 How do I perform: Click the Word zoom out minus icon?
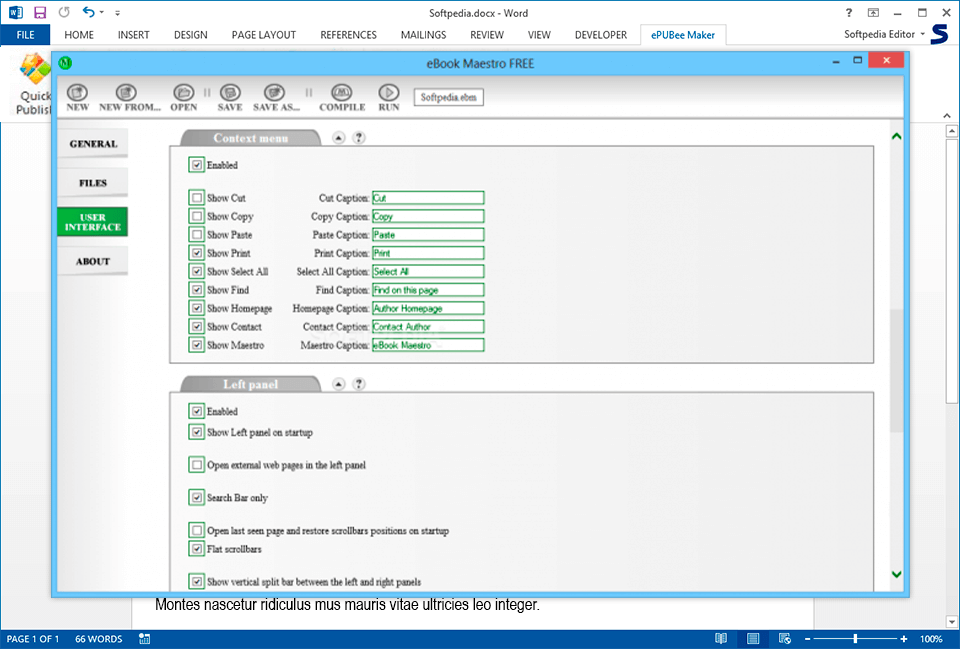tap(808, 639)
